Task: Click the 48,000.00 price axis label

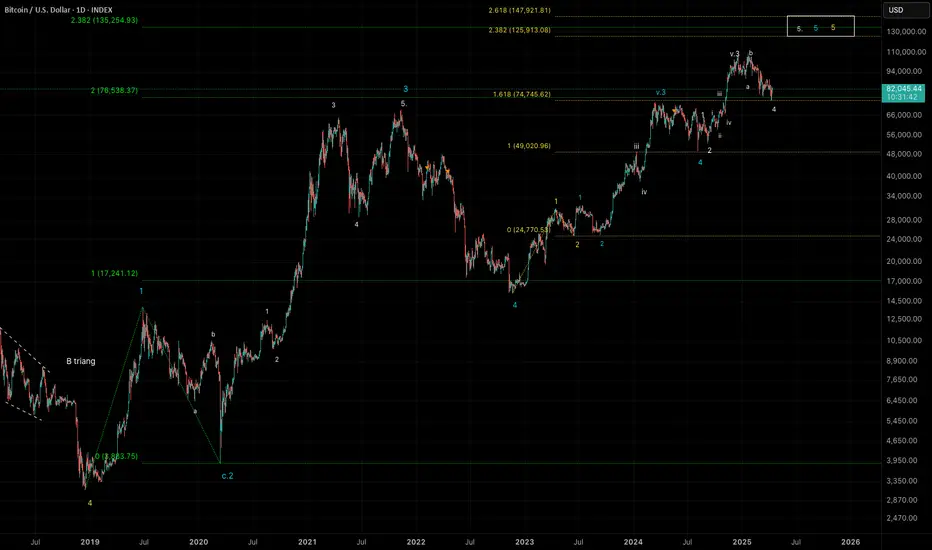Action: [x=904, y=154]
